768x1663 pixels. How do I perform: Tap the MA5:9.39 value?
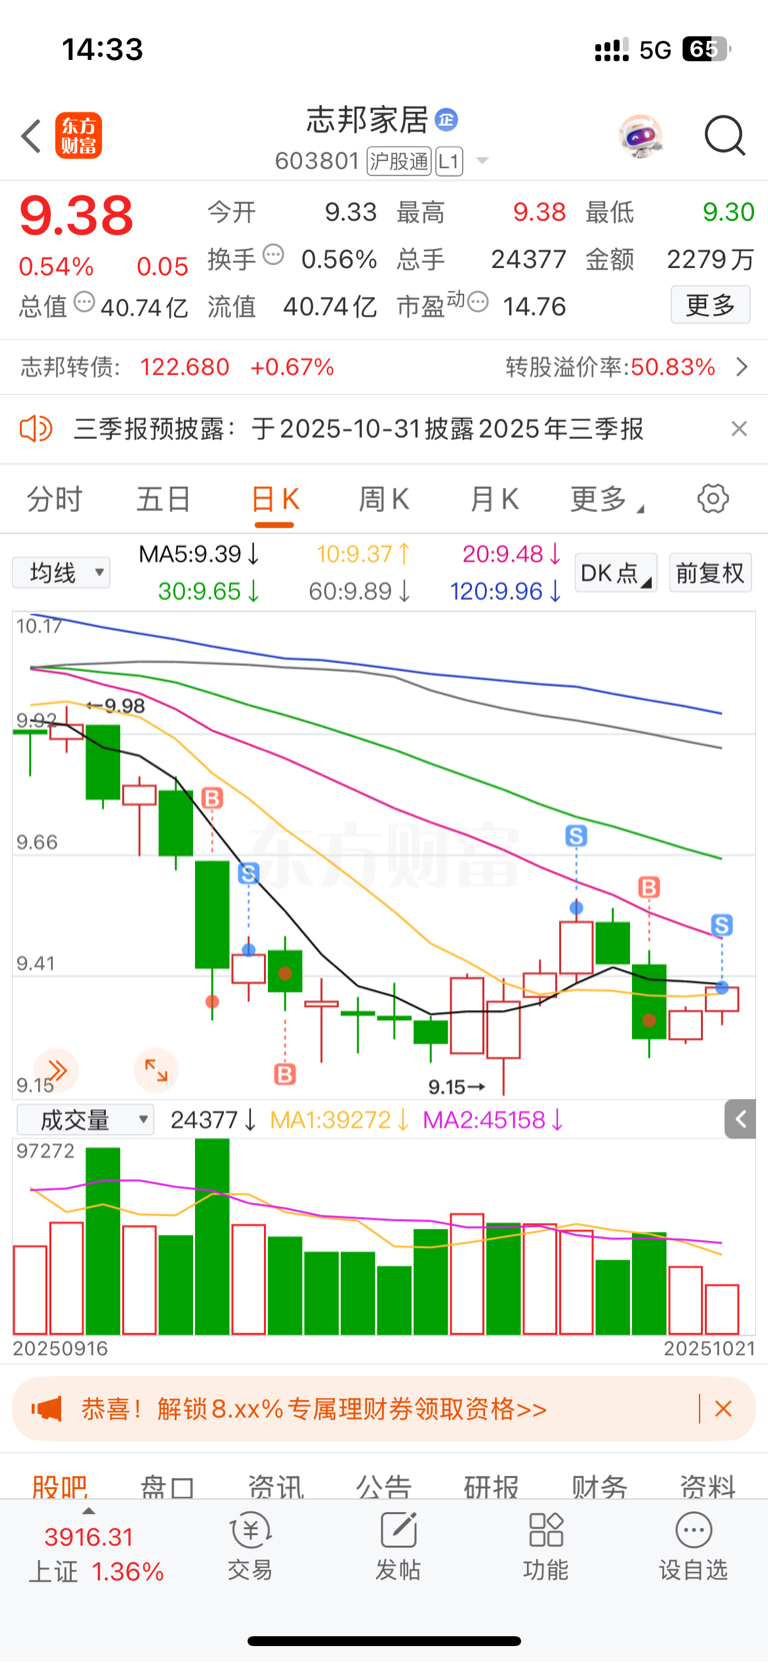click(199, 554)
